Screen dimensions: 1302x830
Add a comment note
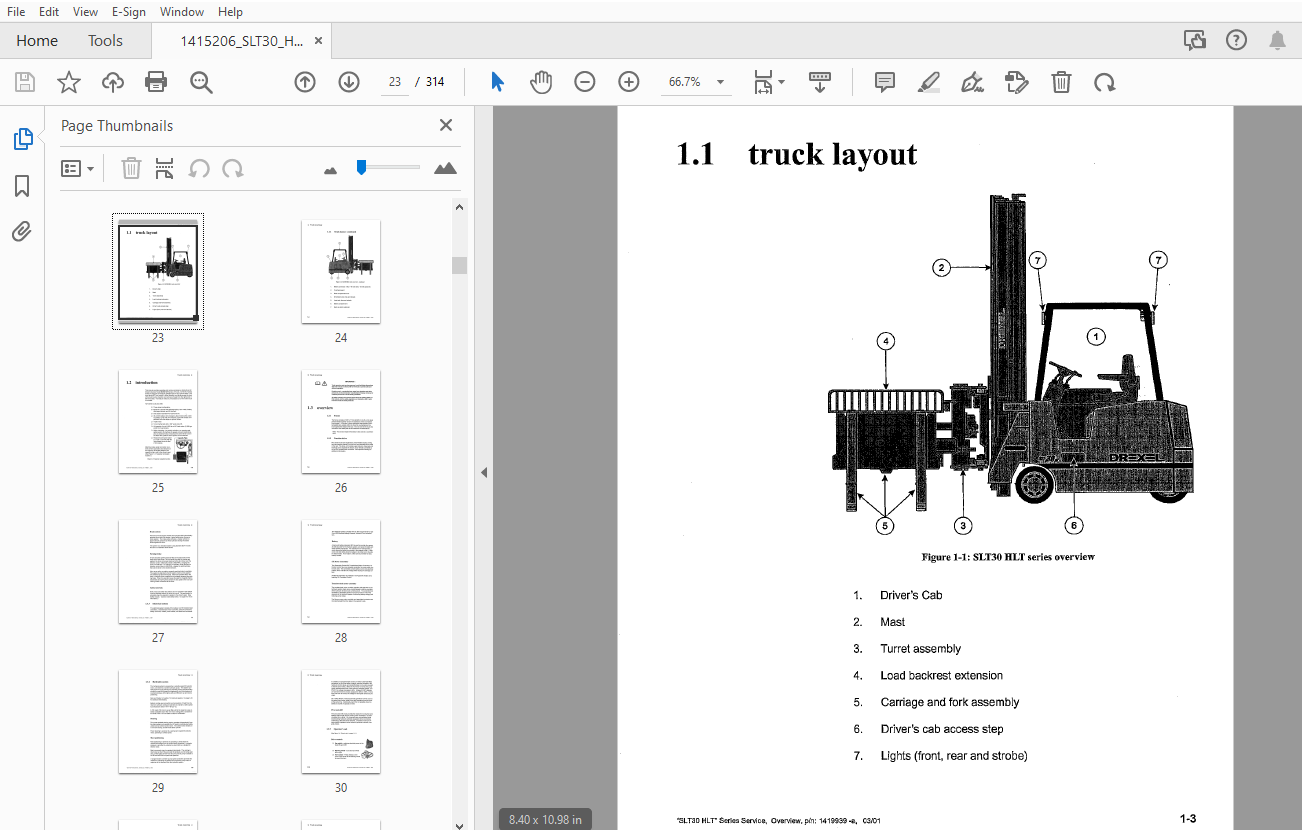tap(885, 82)
